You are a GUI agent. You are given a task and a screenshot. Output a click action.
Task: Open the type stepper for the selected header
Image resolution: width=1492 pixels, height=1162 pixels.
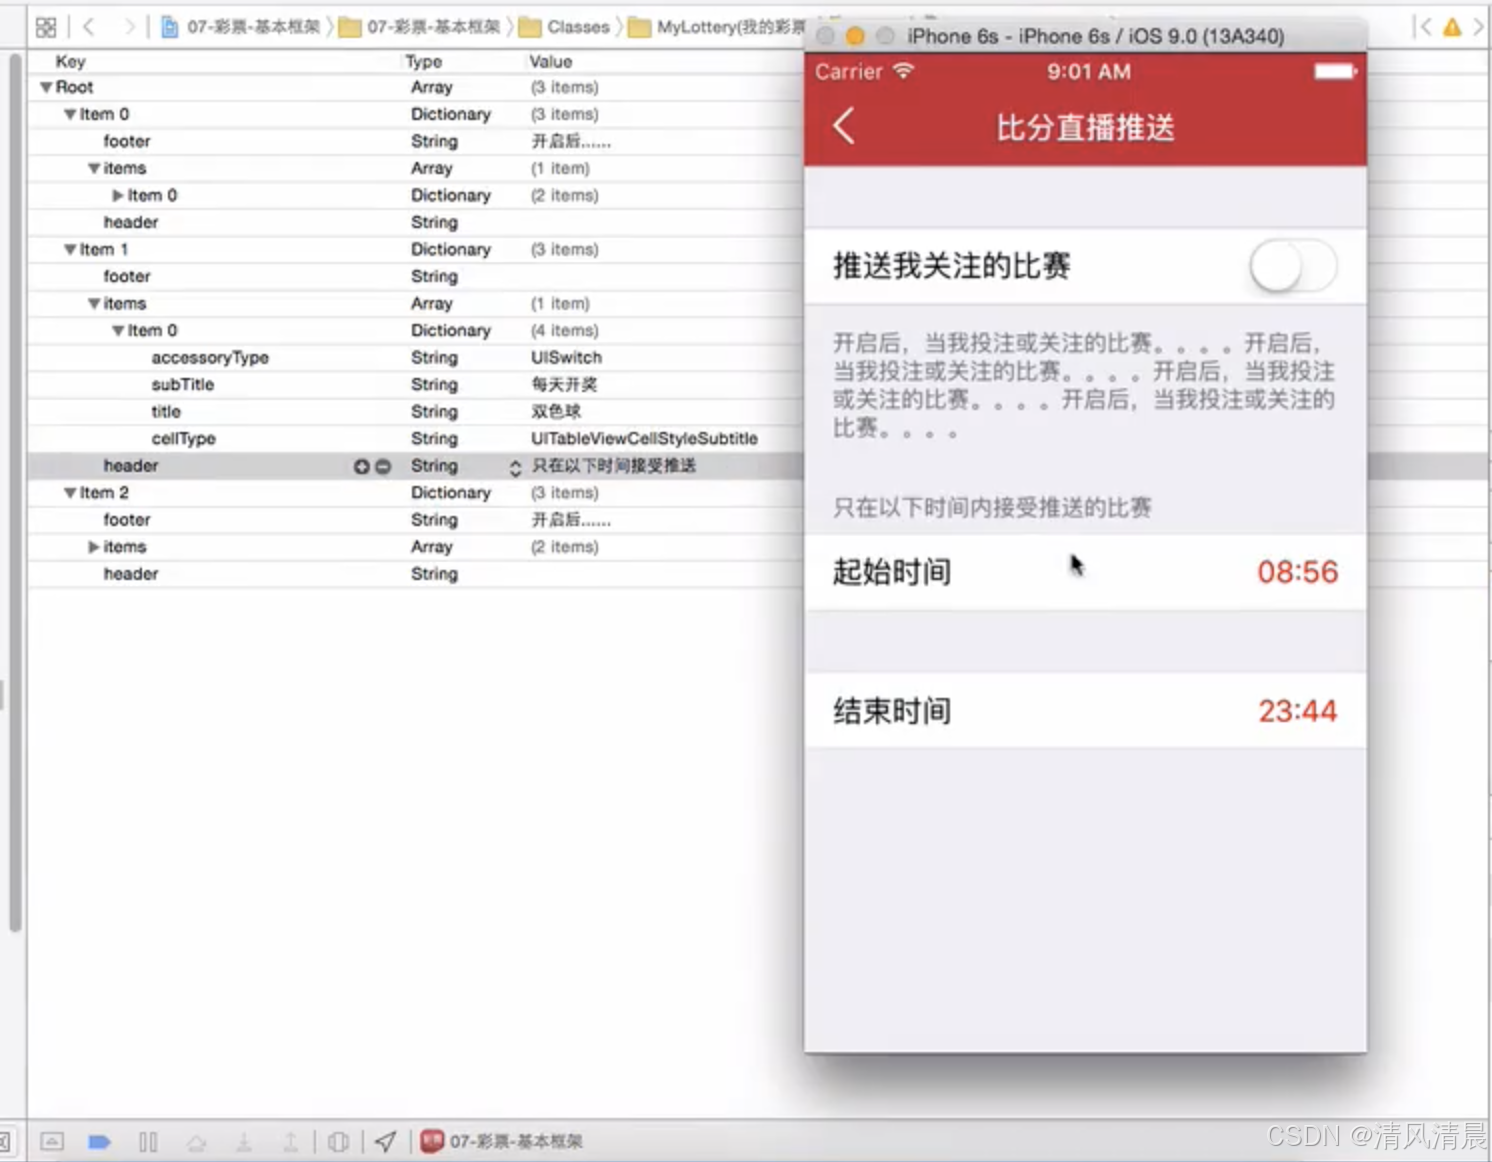tap(515, 467)
